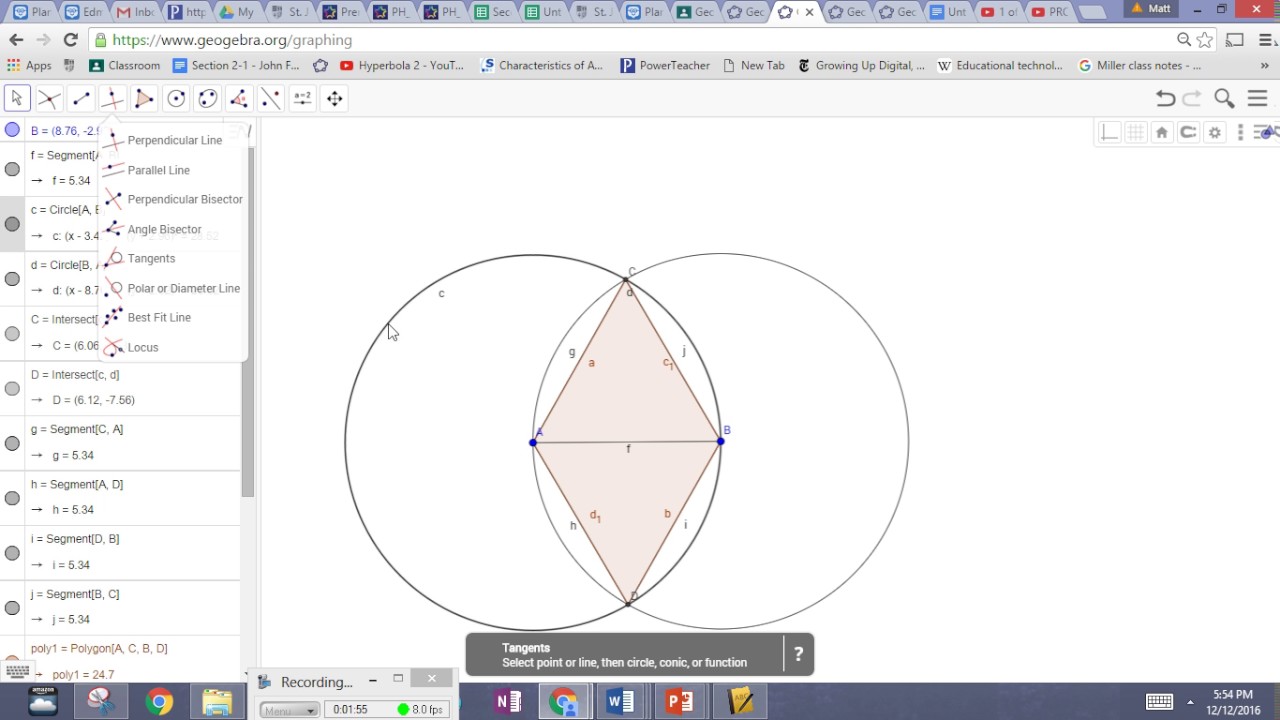This screenshot has width=1280, height=720.
Task: Click point A on the canvas
Action: click(x=533, y=442)
